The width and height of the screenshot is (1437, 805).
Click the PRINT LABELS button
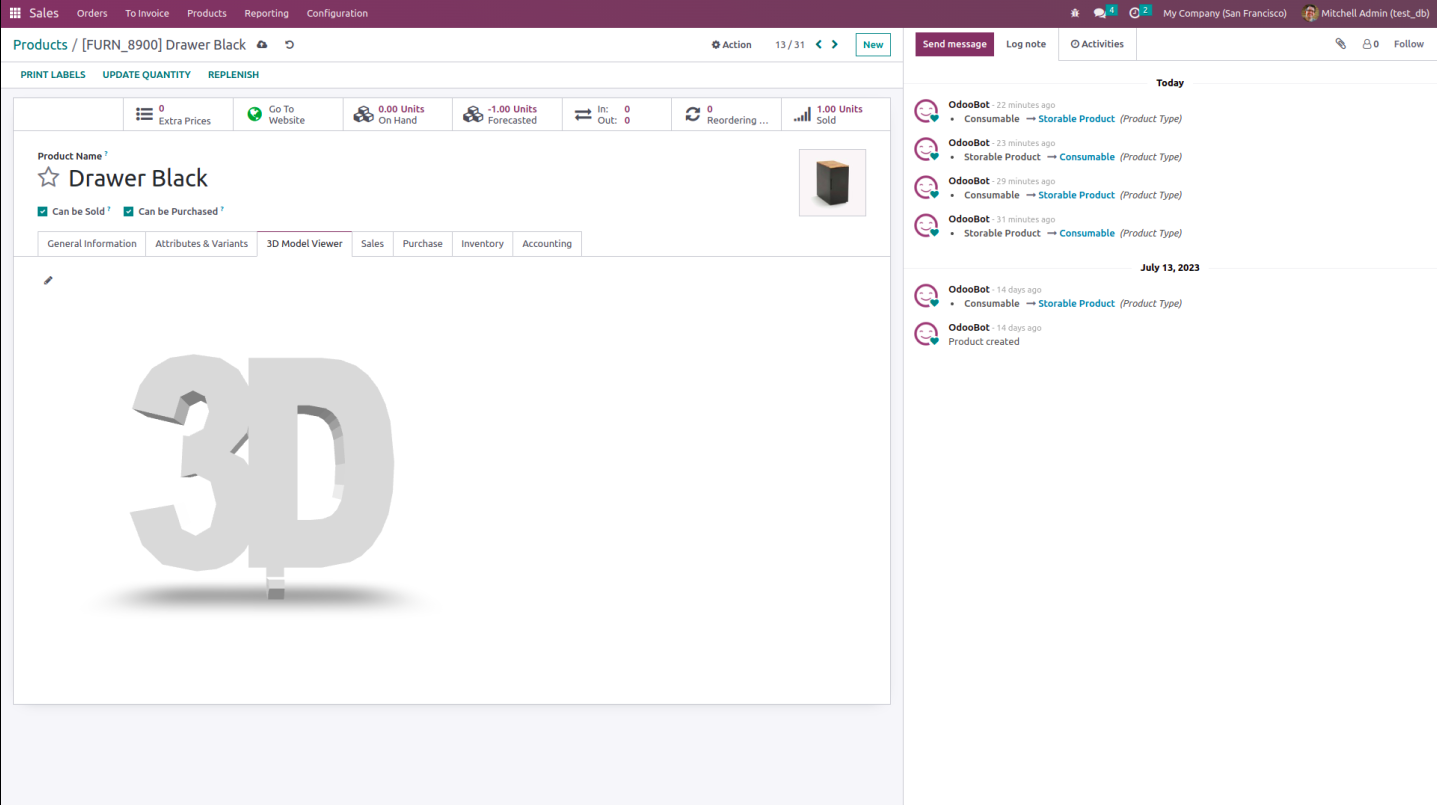coord(53,75)
